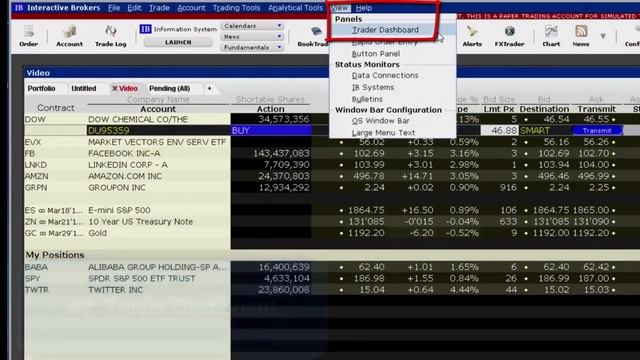The image size is (640, 360).
Task: Select the LNKD contract row
Action: tap(36, 165)
